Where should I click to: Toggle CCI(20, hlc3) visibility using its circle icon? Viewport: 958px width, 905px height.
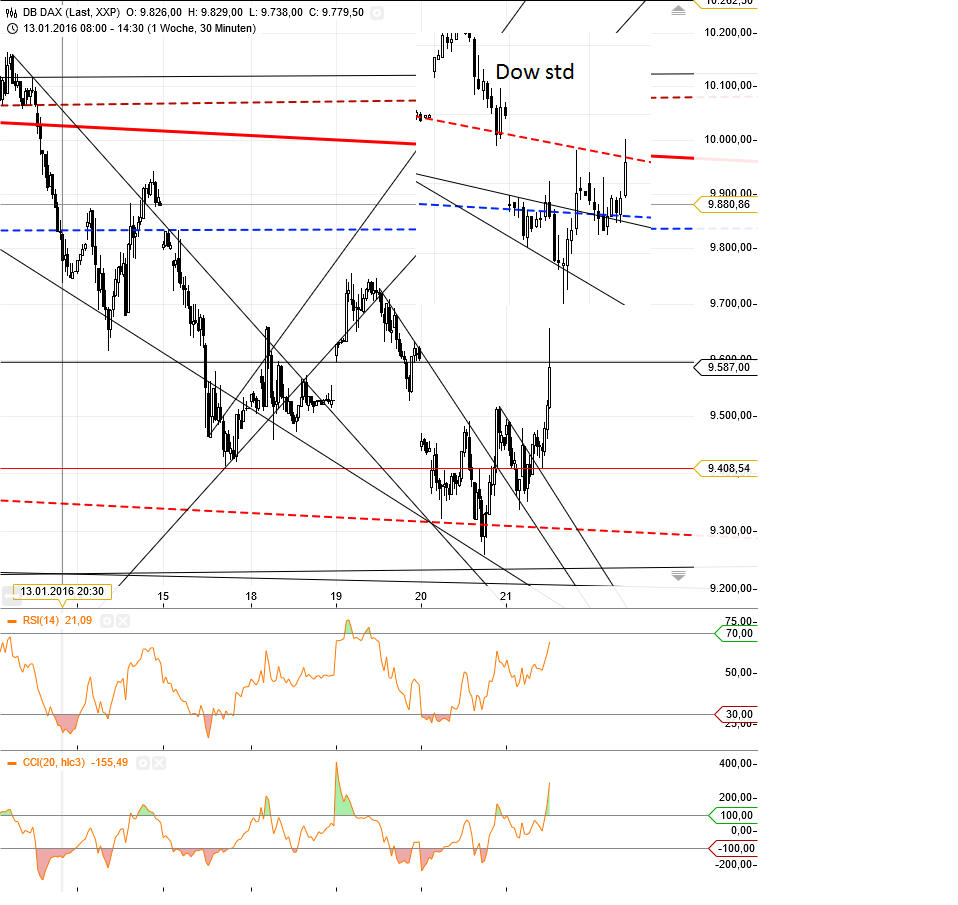pos(143,763)
